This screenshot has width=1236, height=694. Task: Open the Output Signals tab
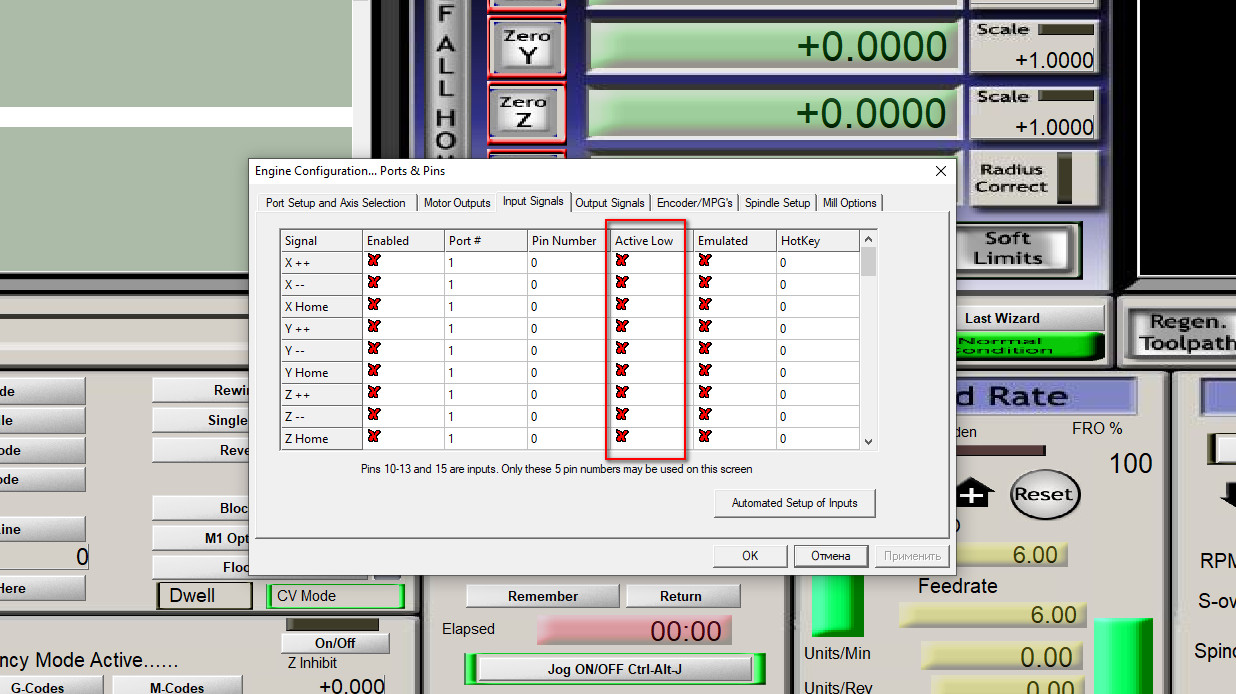tap(610, 203)
